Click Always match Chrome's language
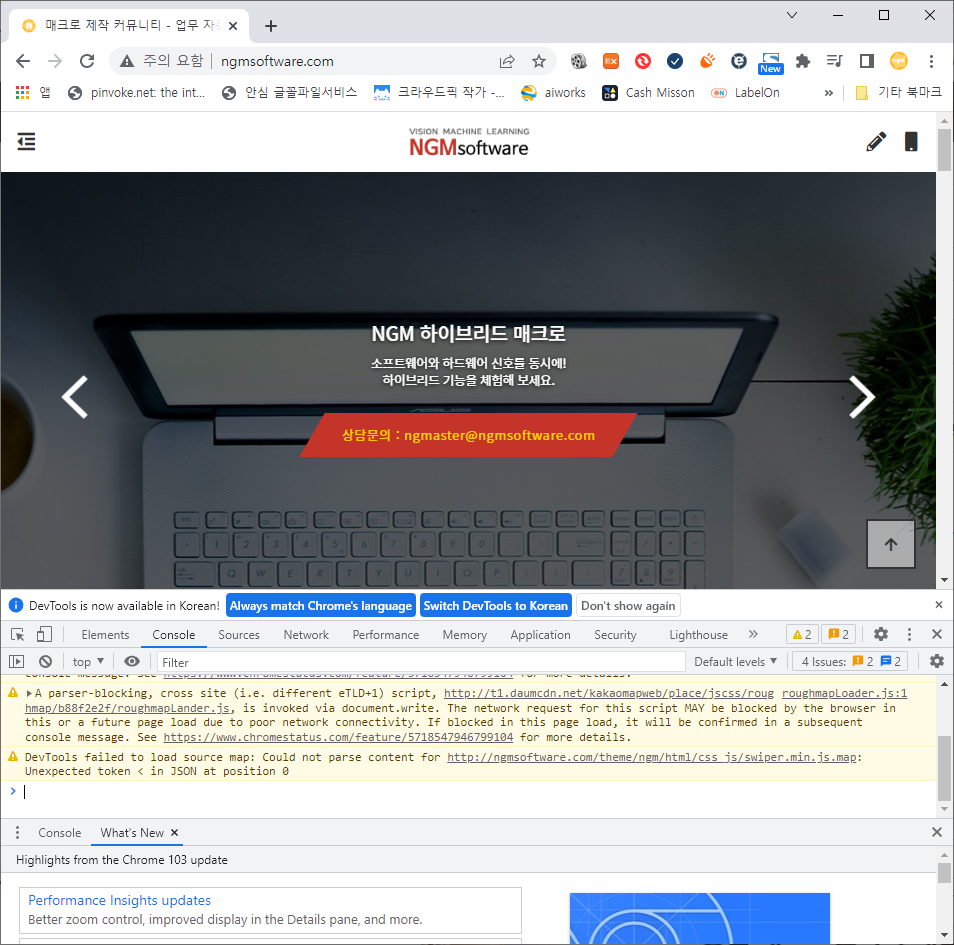The width and height of the screenshot is (954, 945). tap(321, 605)
